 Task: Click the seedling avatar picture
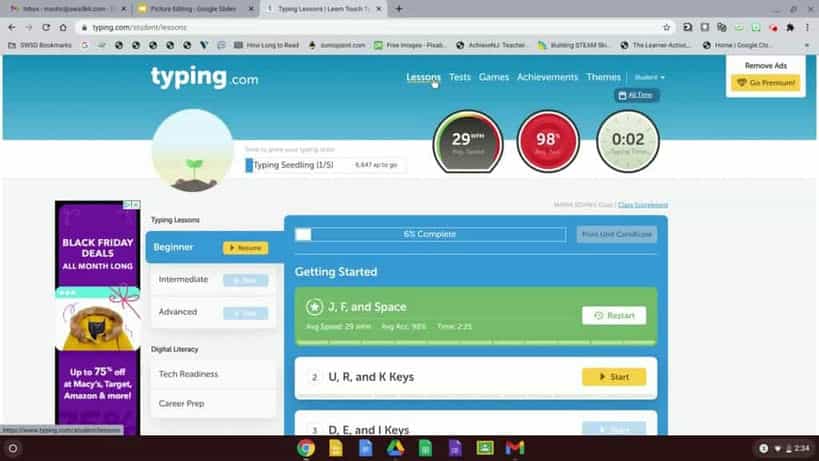[x=192, y=150]
